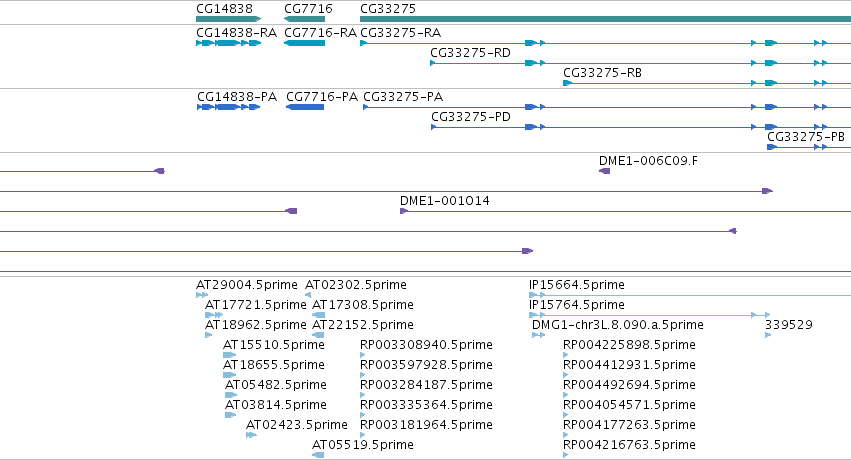Screen dimensions: 851x460
Task: Click the AT02423.5prime EST label
Action: 297,425
